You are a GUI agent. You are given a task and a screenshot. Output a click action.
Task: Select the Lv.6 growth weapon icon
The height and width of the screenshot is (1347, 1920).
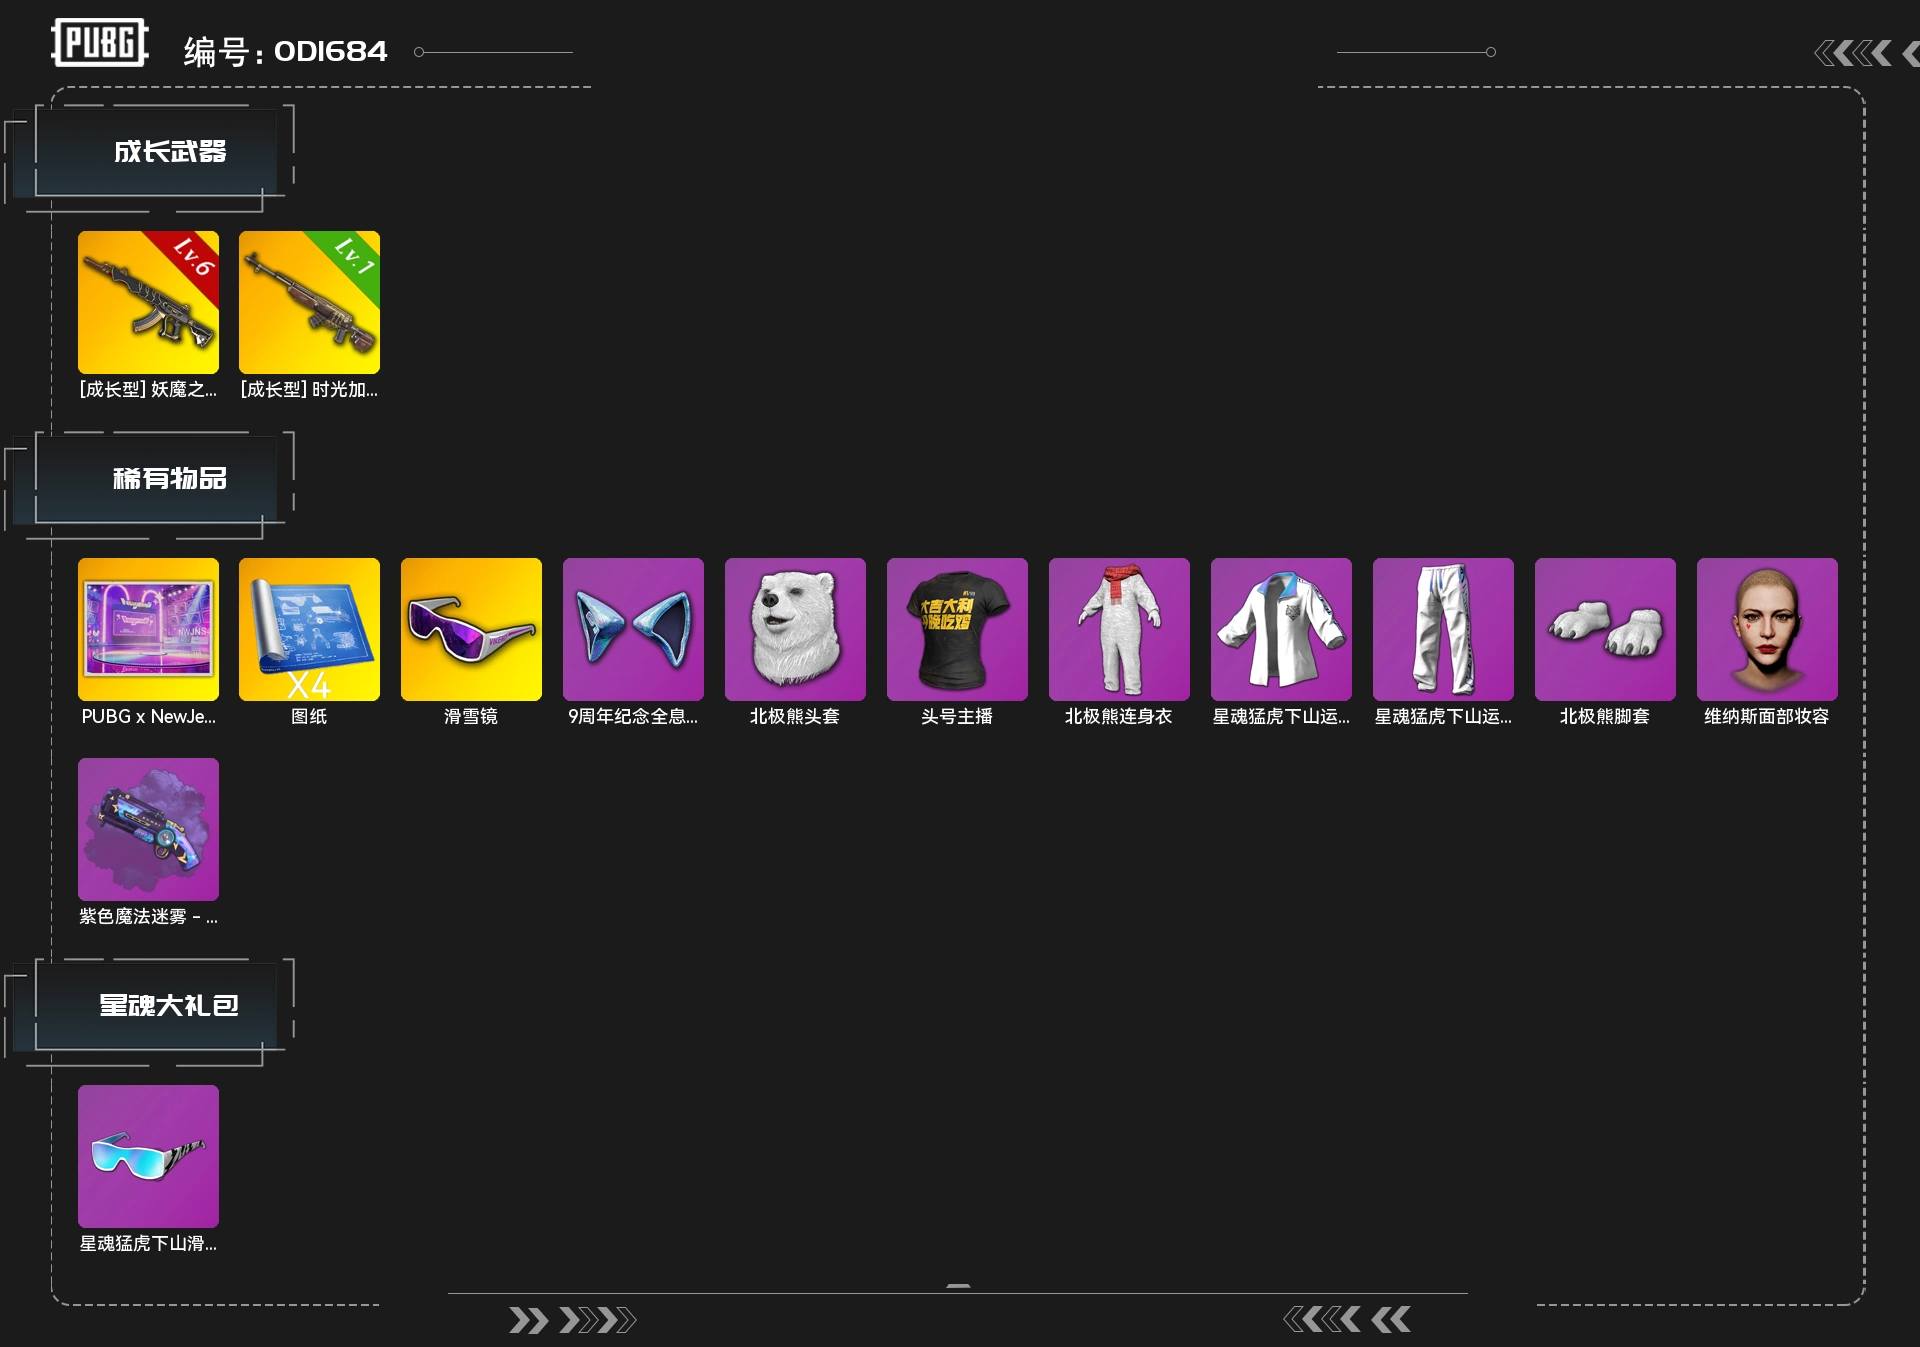148,302
